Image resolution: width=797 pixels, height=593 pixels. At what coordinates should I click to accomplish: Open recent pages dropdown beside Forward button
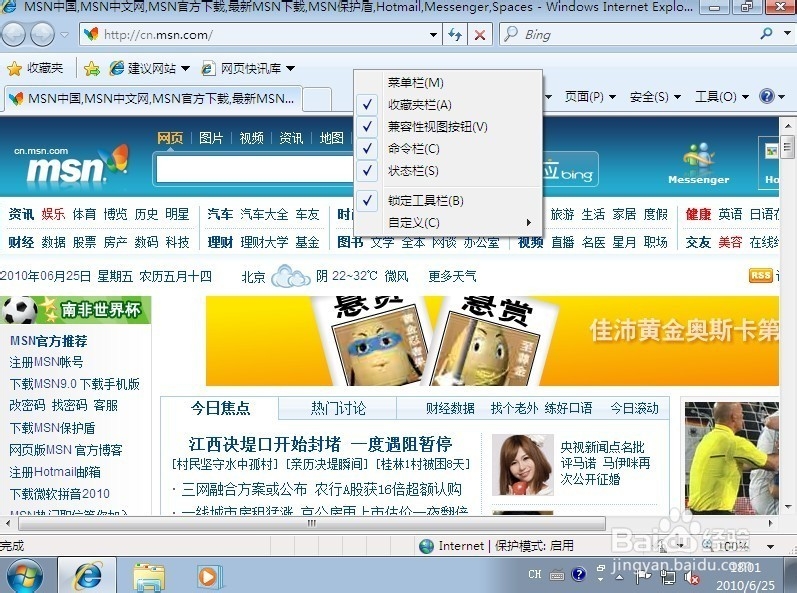pyautogui.click(x=65, y=35)
